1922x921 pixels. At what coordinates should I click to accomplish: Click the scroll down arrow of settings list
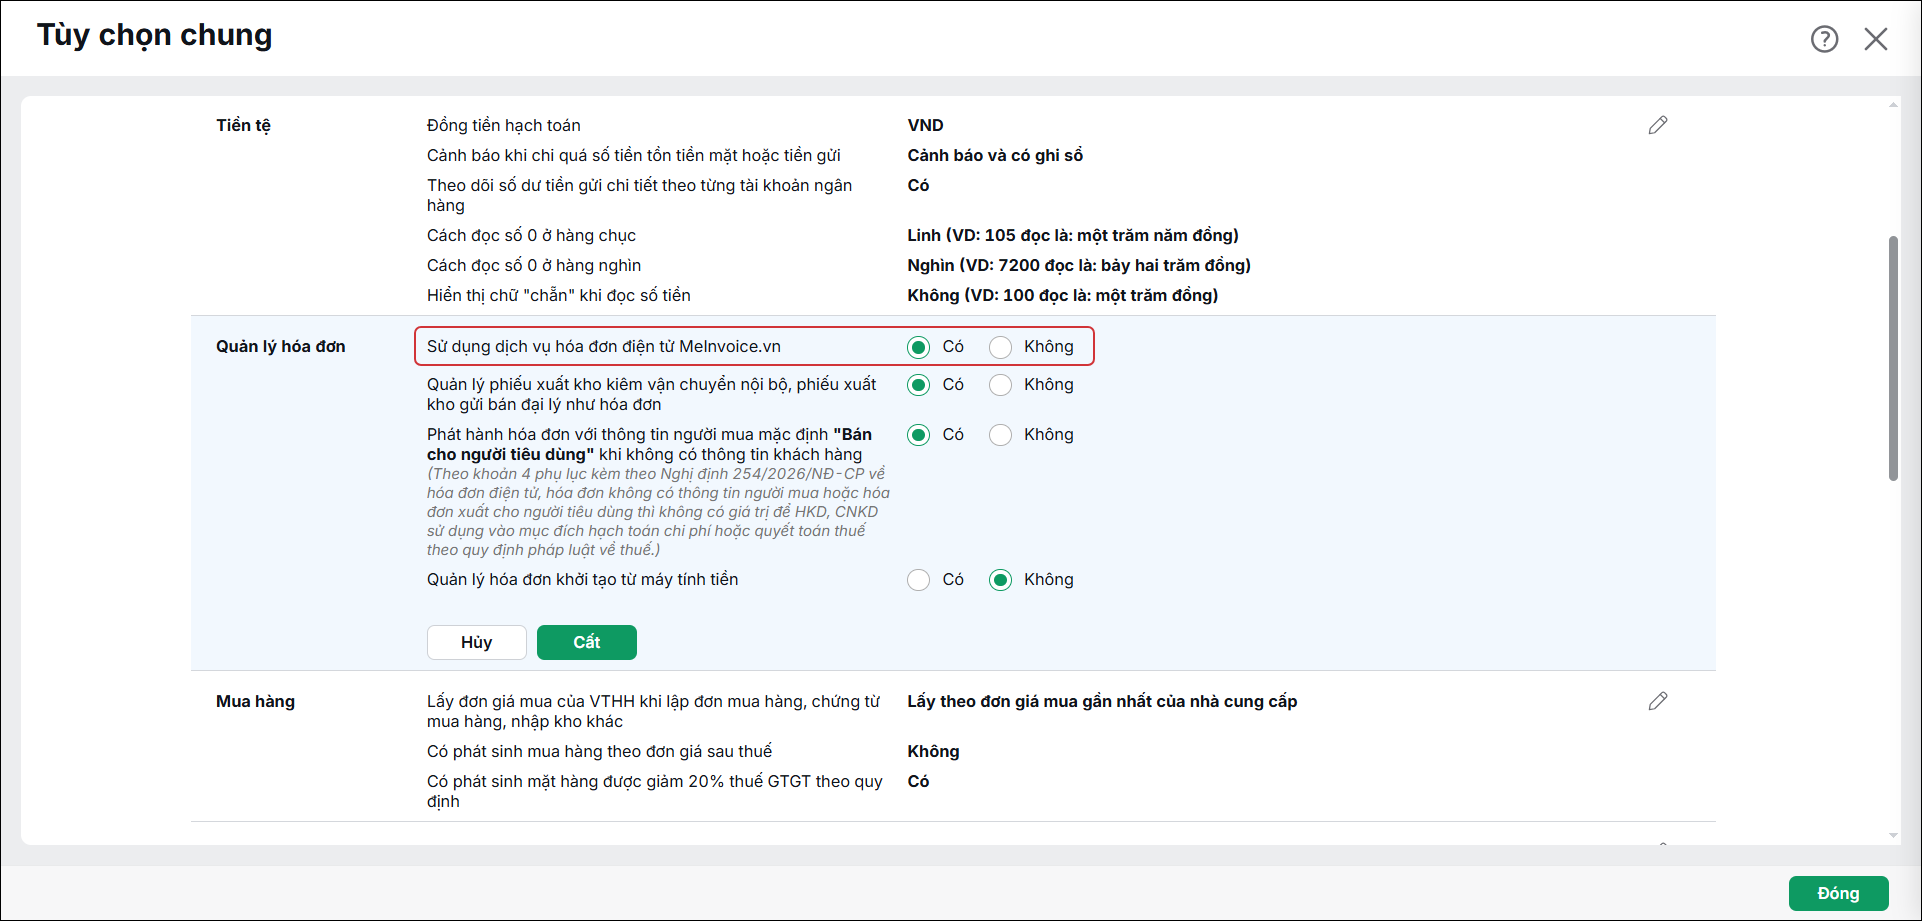tap(1893, 835)
